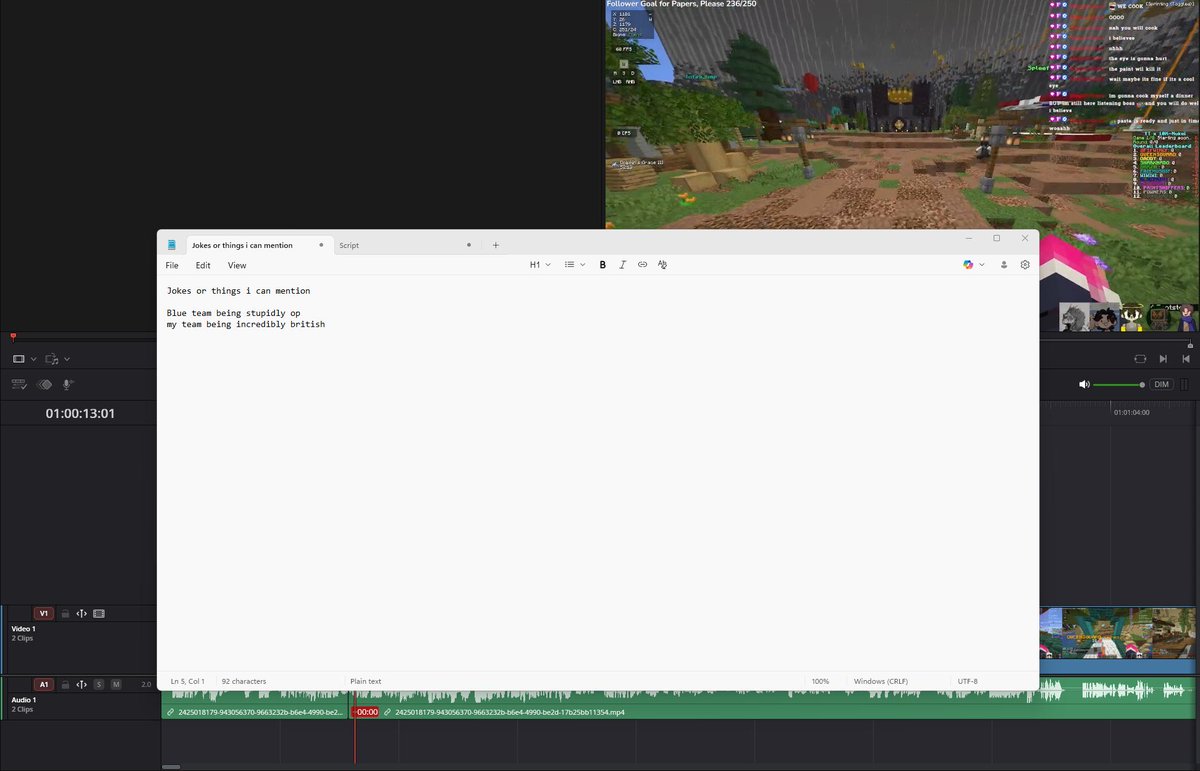Viewport: 1200px width, 771px height.
Task: Click the Notepad account profile icon
Action: coord(1004,265)
